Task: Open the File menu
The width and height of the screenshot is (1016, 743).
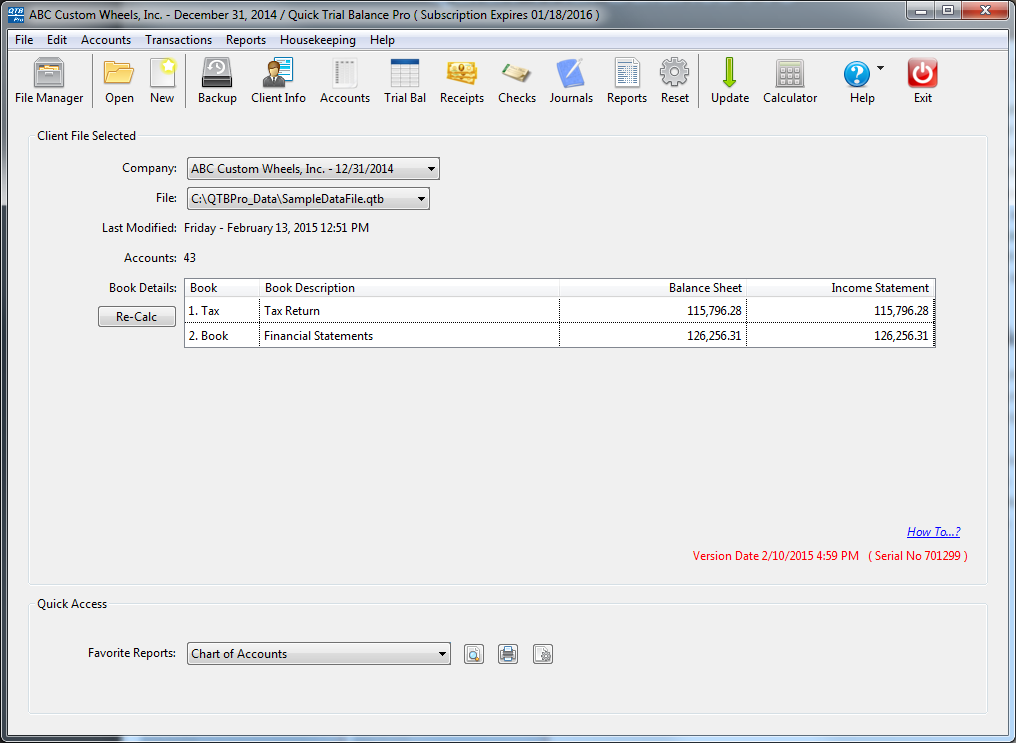Action: click(24, 40)
